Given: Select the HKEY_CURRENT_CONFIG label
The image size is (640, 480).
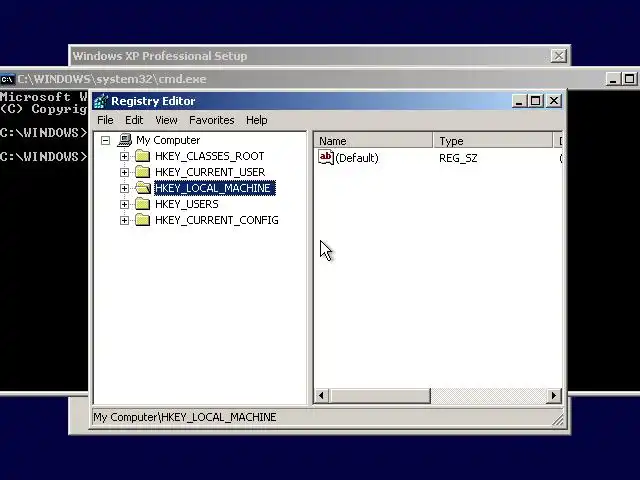Looking at the screenshot, I should (x=217, y=220).
